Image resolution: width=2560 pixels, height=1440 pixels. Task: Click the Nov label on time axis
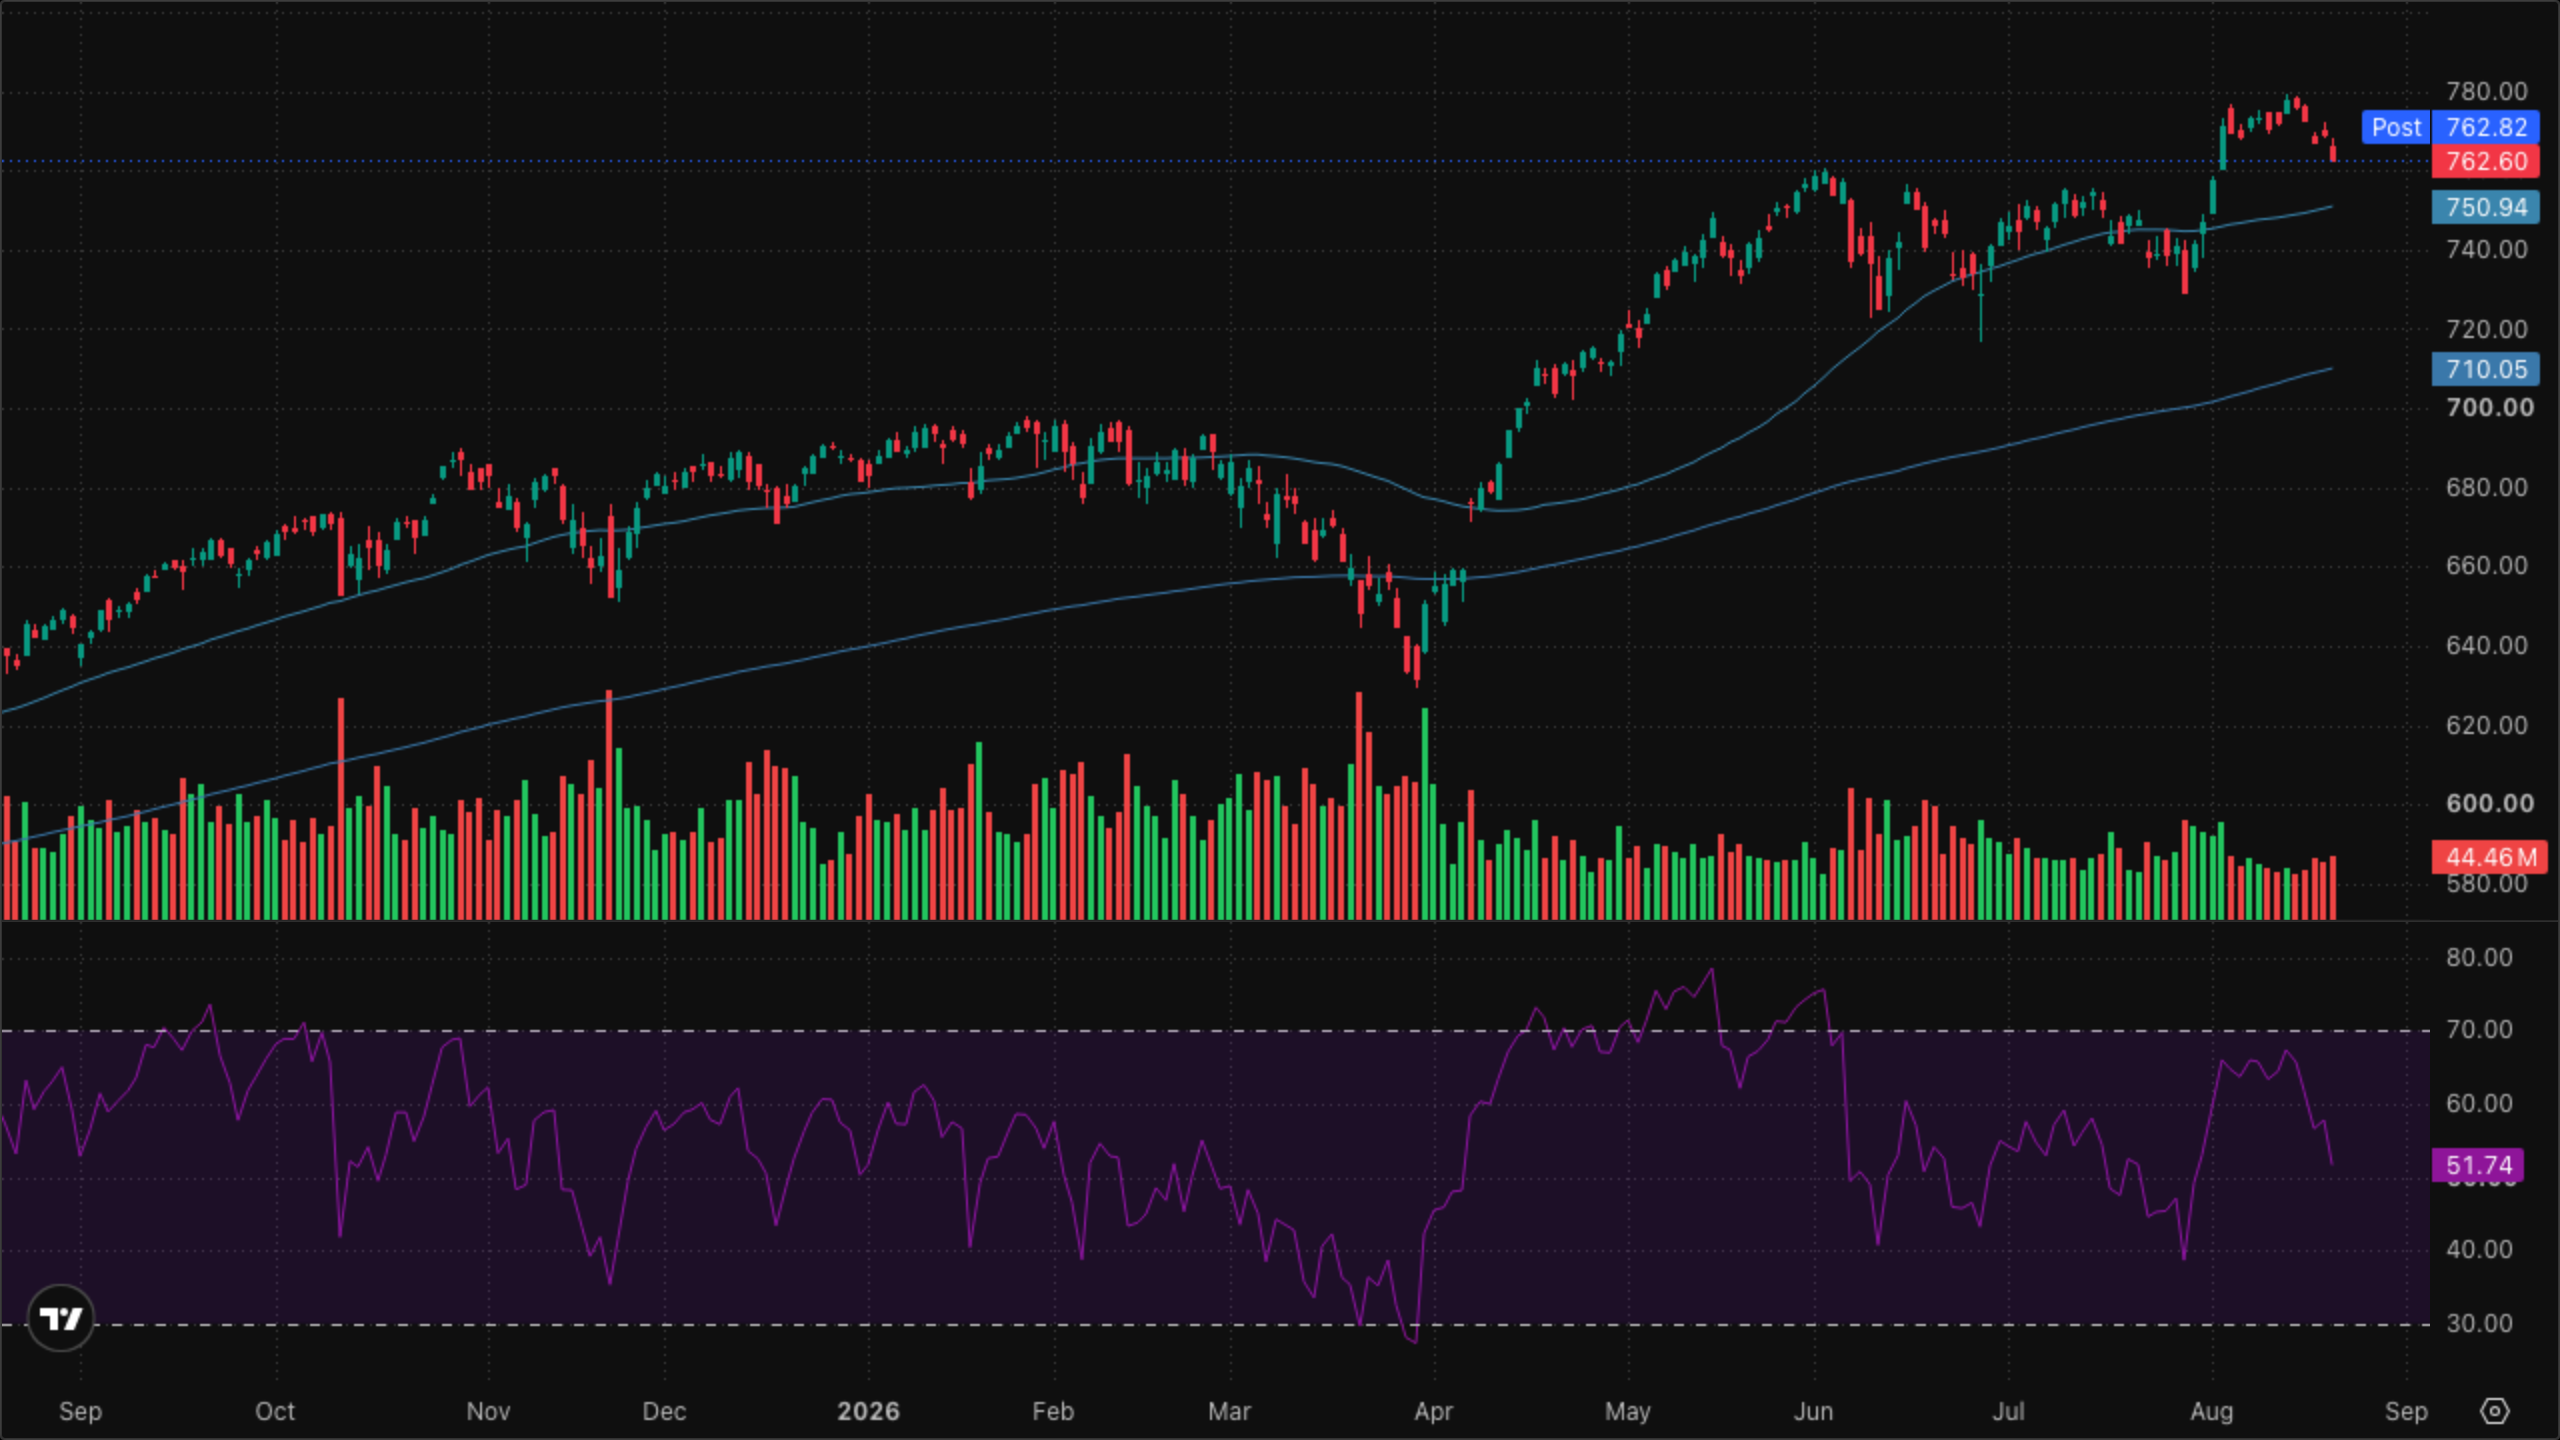[x=488, y=1411]
